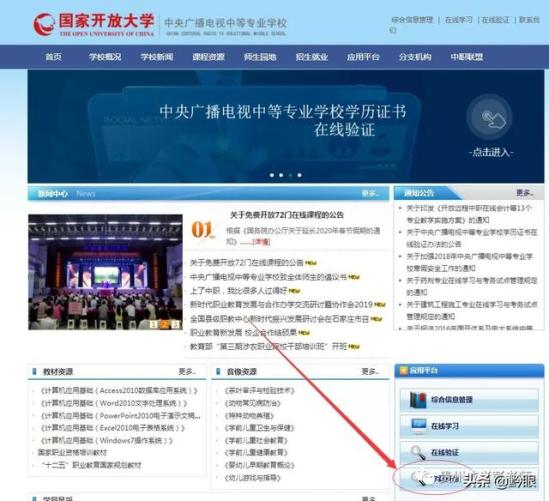Select the last banner carousel dot

(x=299, y=175)
